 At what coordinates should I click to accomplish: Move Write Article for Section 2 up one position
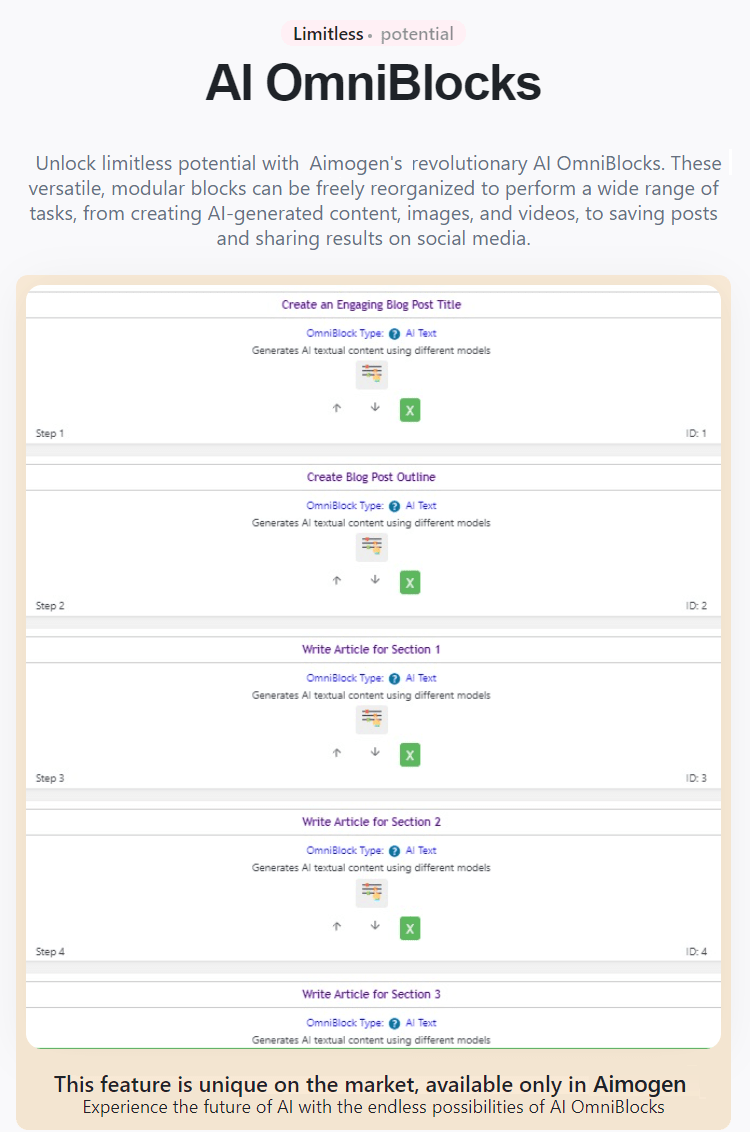337,926
